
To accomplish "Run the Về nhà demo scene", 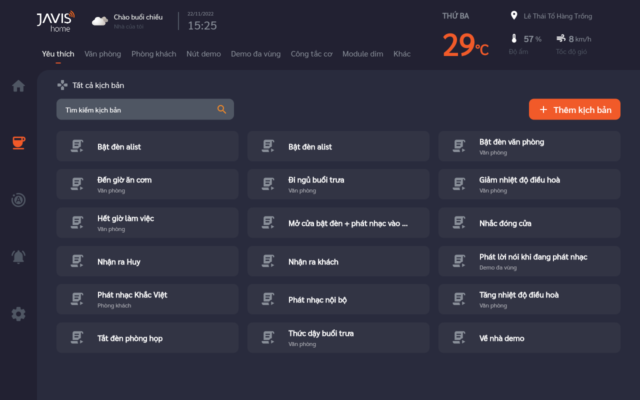I will [x=529, y=337].
